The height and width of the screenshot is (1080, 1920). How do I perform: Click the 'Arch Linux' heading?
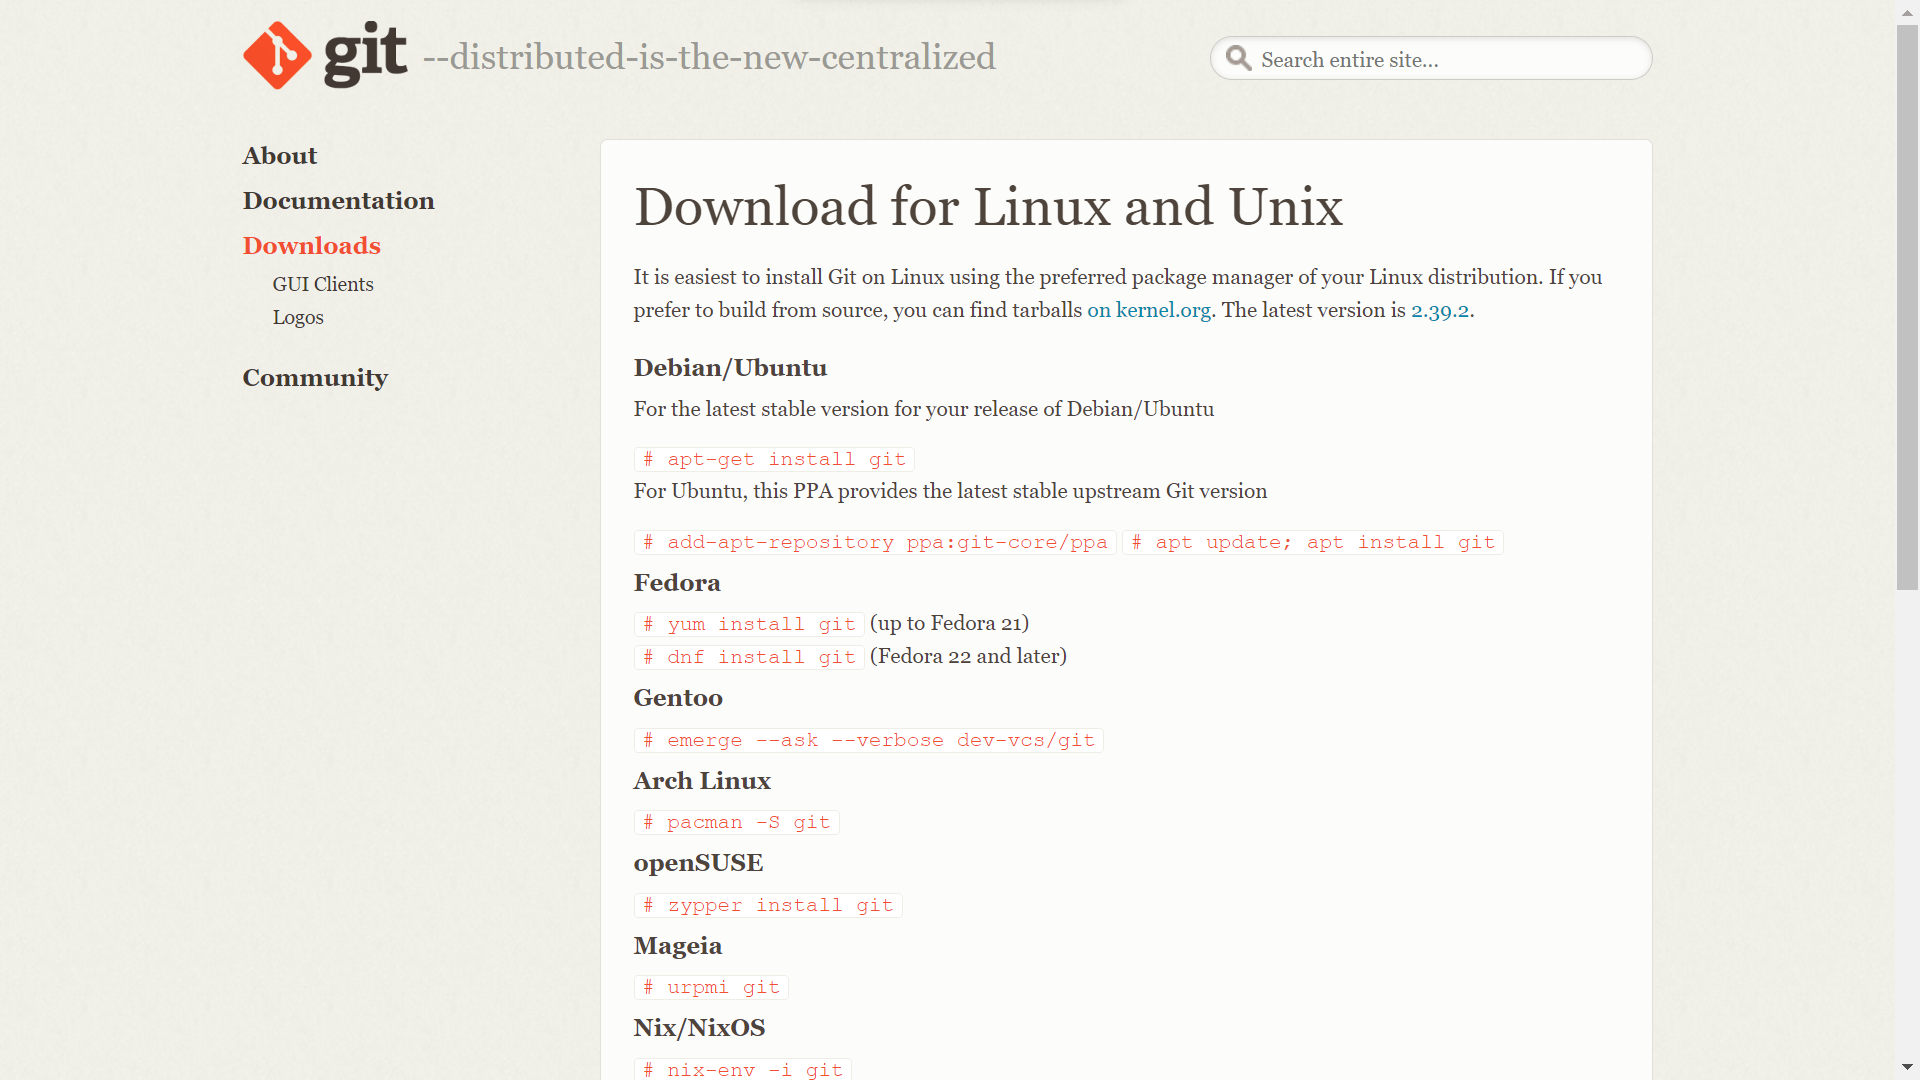point(702,781)
